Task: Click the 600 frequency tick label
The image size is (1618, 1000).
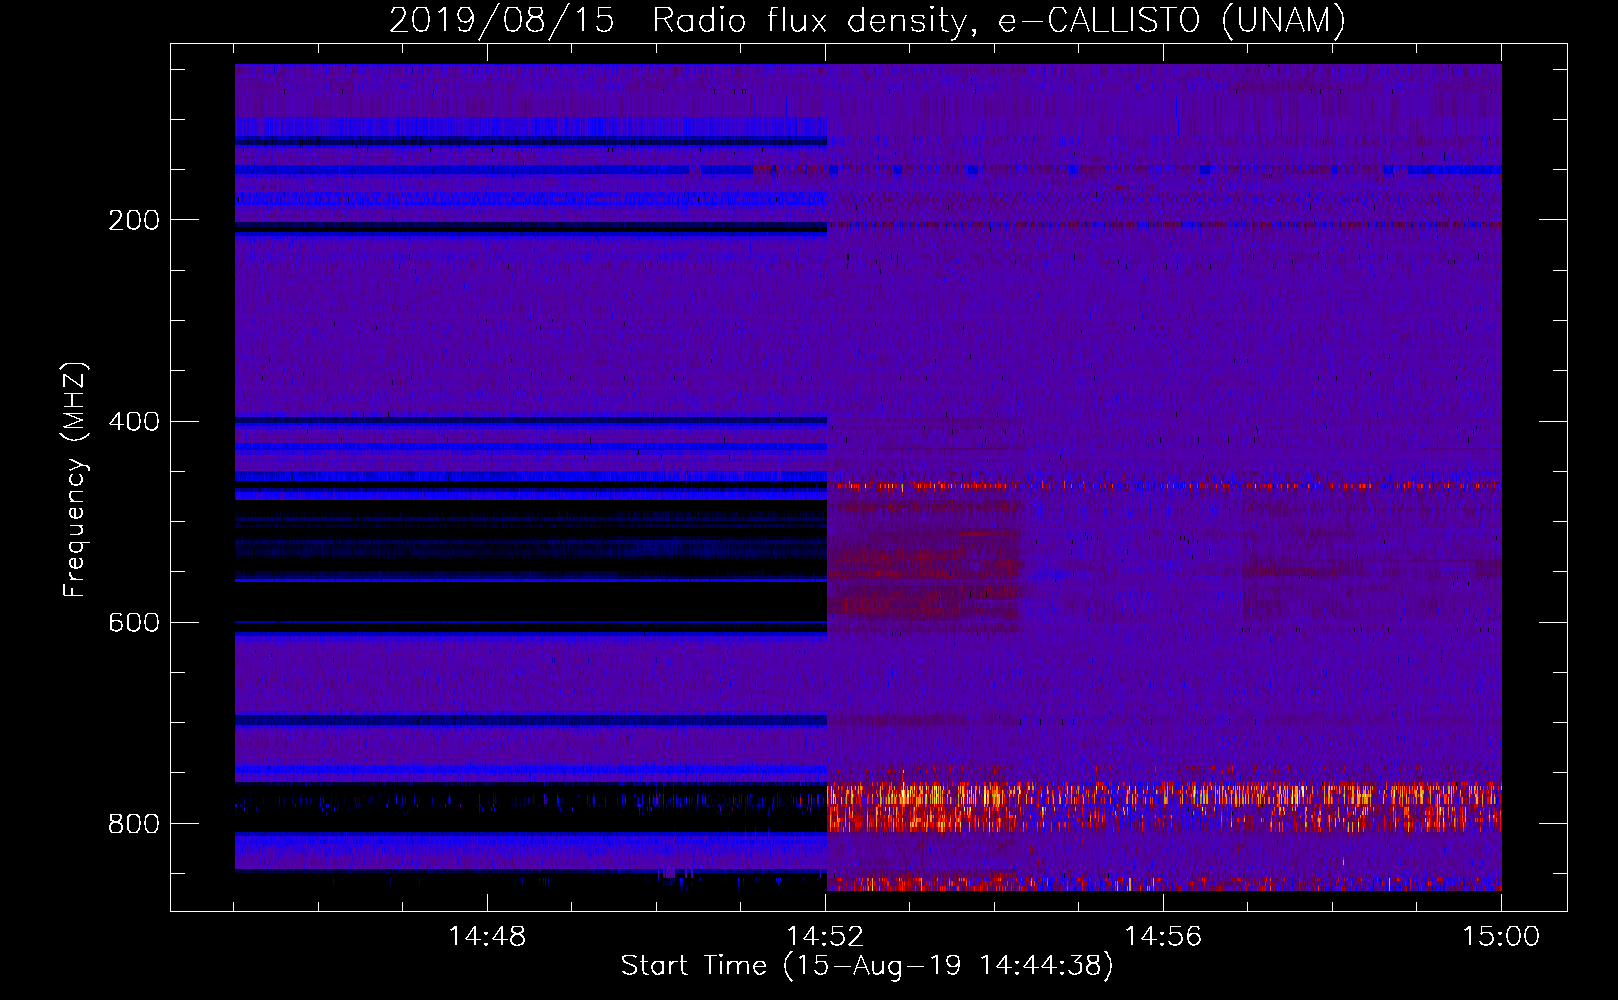Action: click(134, 622)
